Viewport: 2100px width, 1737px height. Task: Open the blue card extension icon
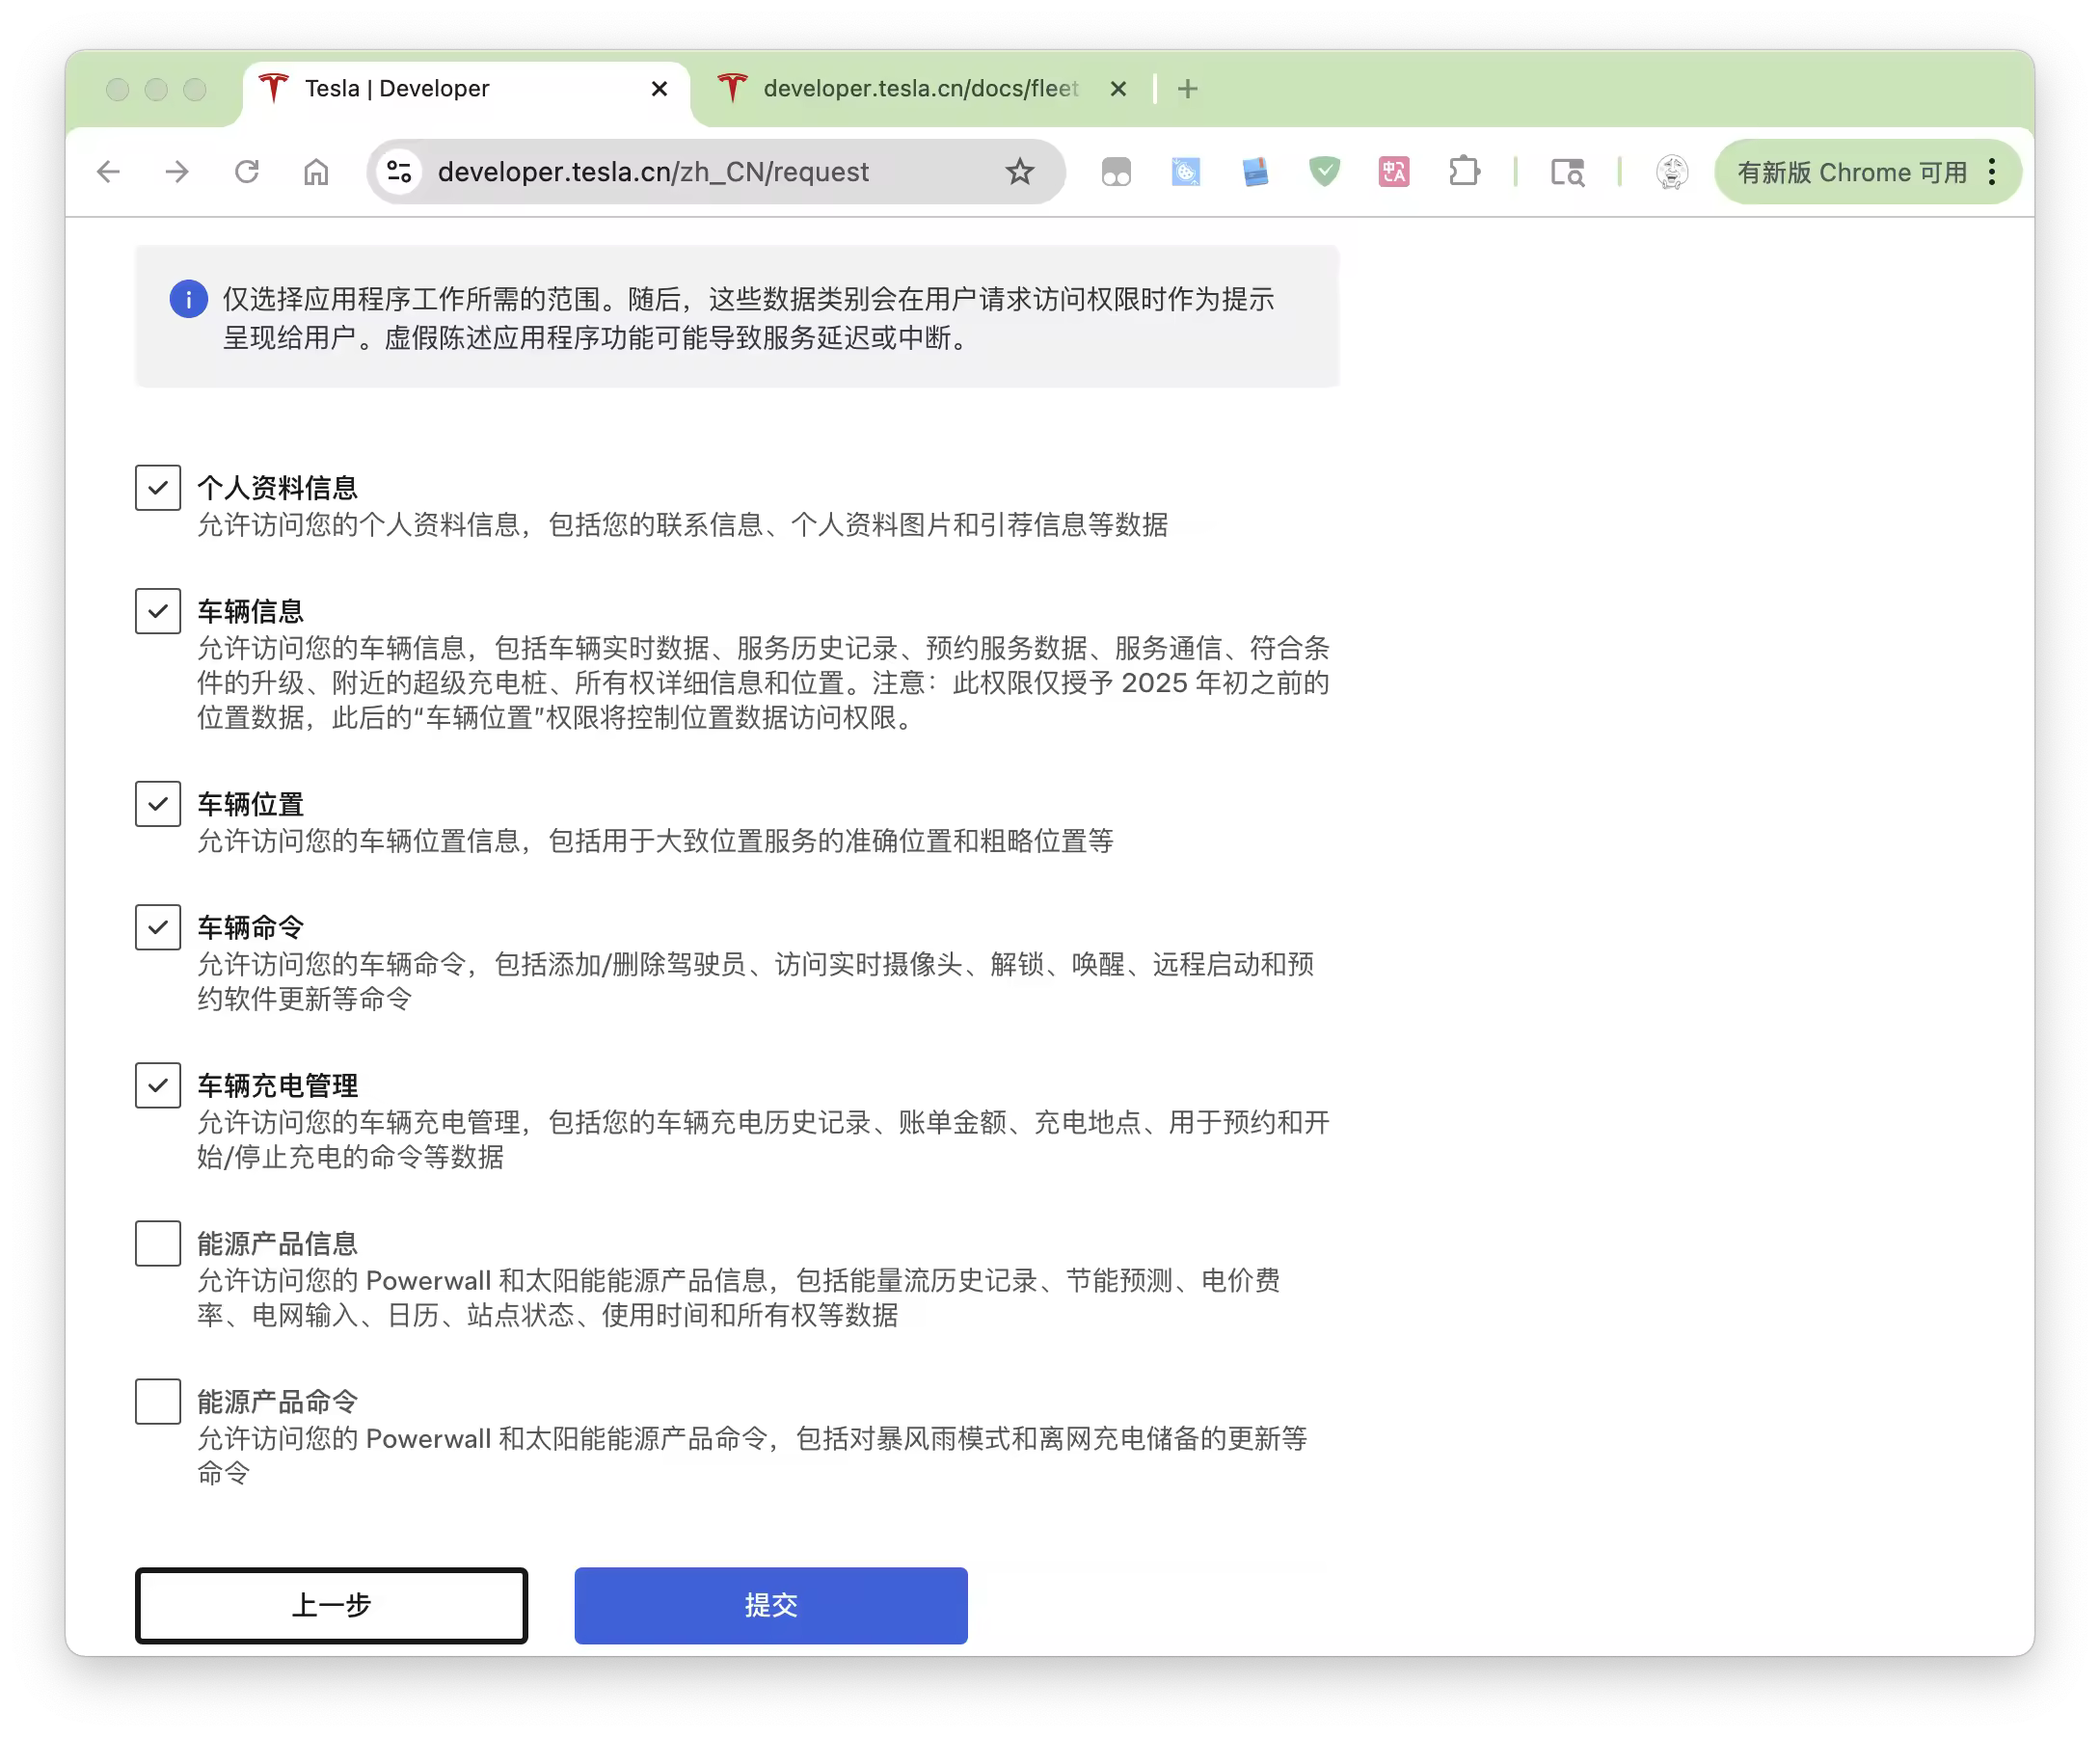(1255, 172)
